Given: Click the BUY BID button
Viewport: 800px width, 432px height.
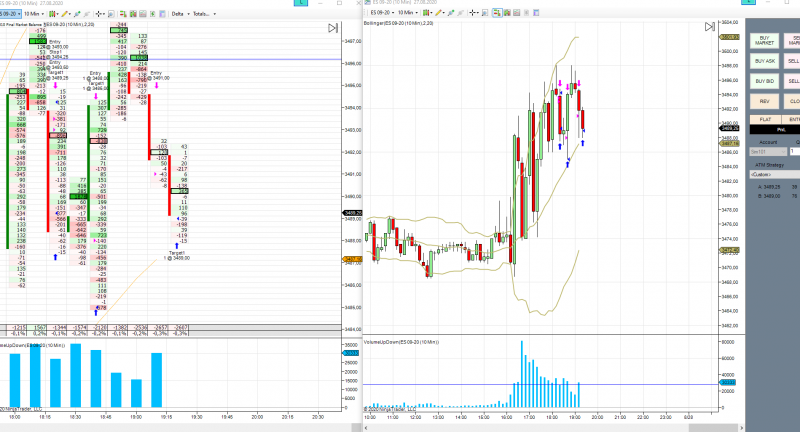Looking at the screenshot, I should (x=764, y=81).
